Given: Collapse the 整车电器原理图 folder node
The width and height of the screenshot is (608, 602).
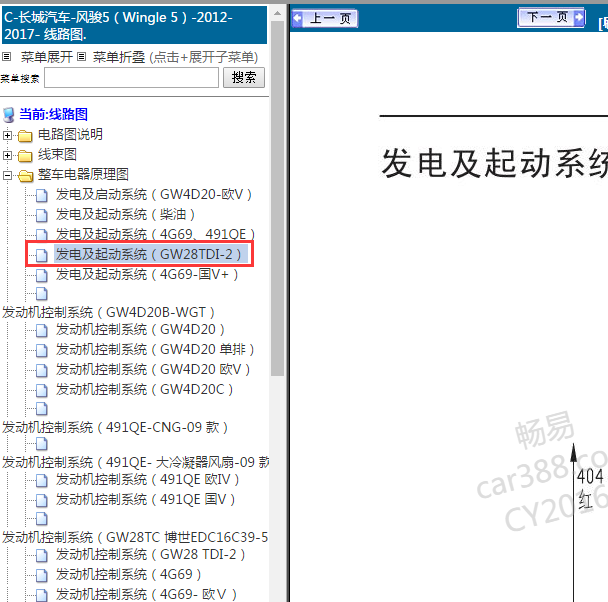Looking at the screenshot, I should click(x=7, y=175).
